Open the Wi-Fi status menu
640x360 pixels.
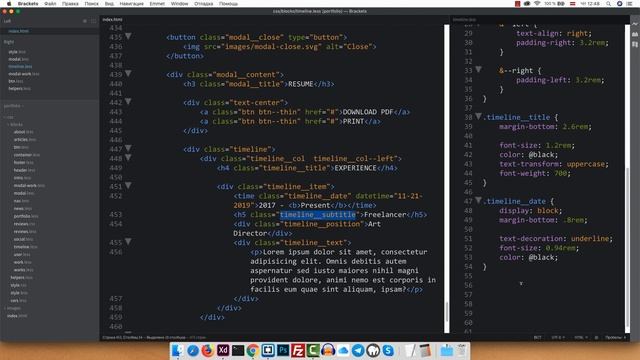[537, 4]
